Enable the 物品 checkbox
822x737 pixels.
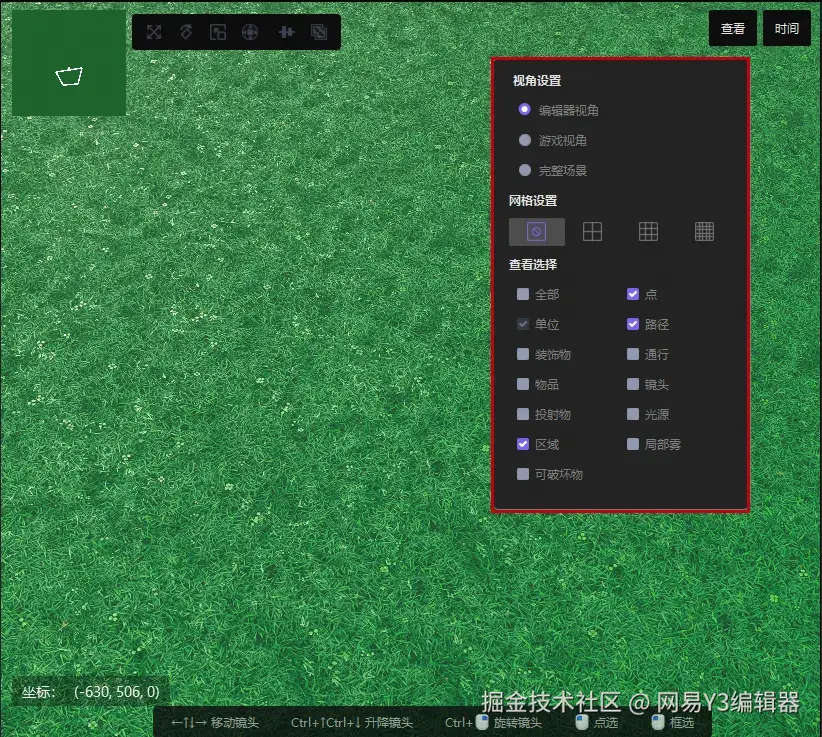pyautogui.click(x=523, y=384)
